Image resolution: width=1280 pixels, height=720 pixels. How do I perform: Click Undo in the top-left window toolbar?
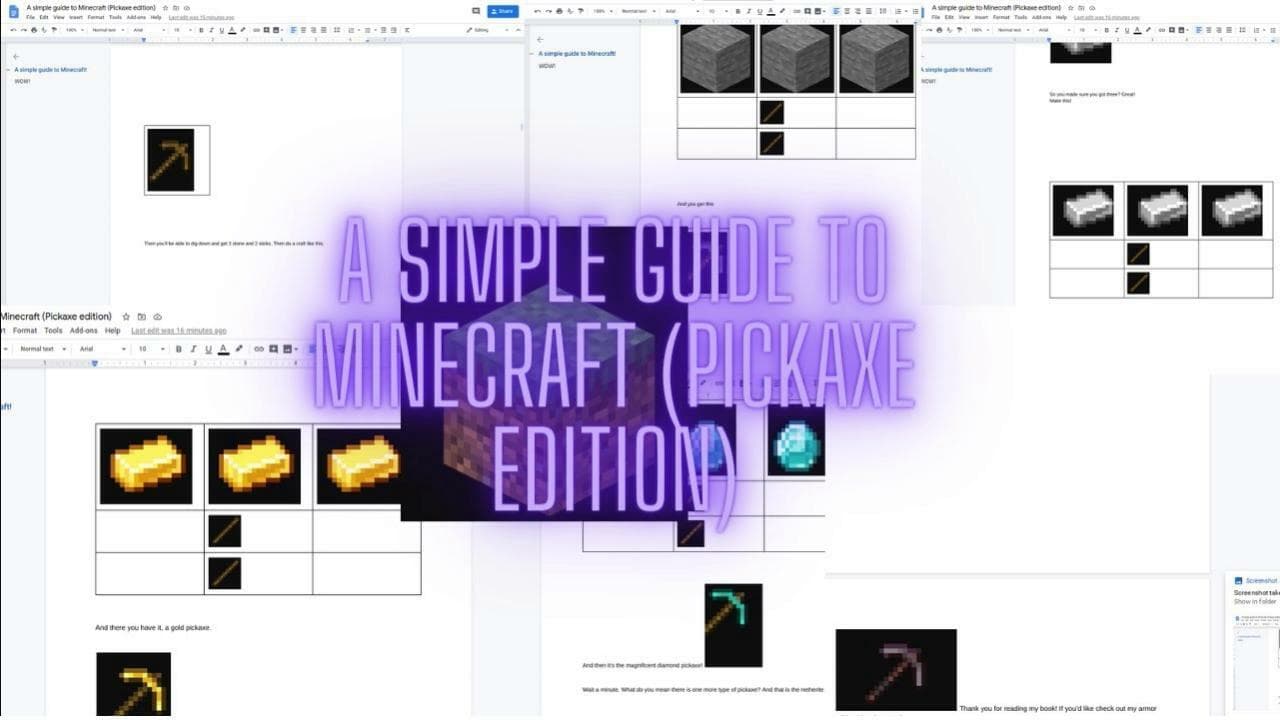coord(13,30)
